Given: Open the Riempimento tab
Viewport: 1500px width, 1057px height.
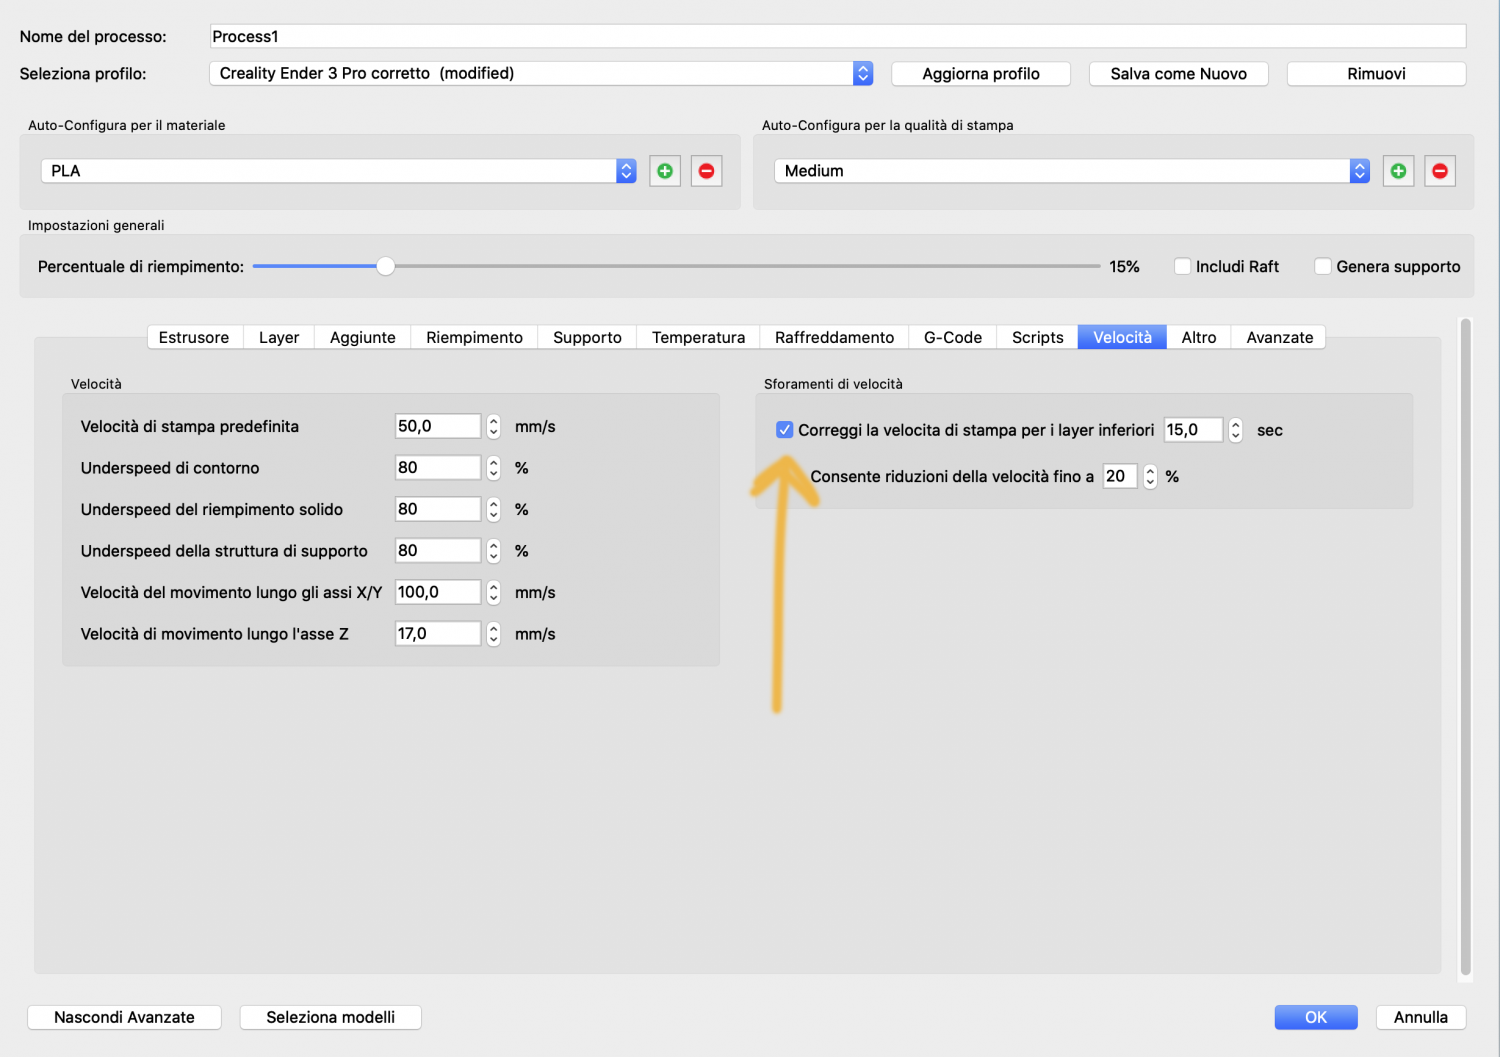Looking at the screenshot, I should coord(474,338).
